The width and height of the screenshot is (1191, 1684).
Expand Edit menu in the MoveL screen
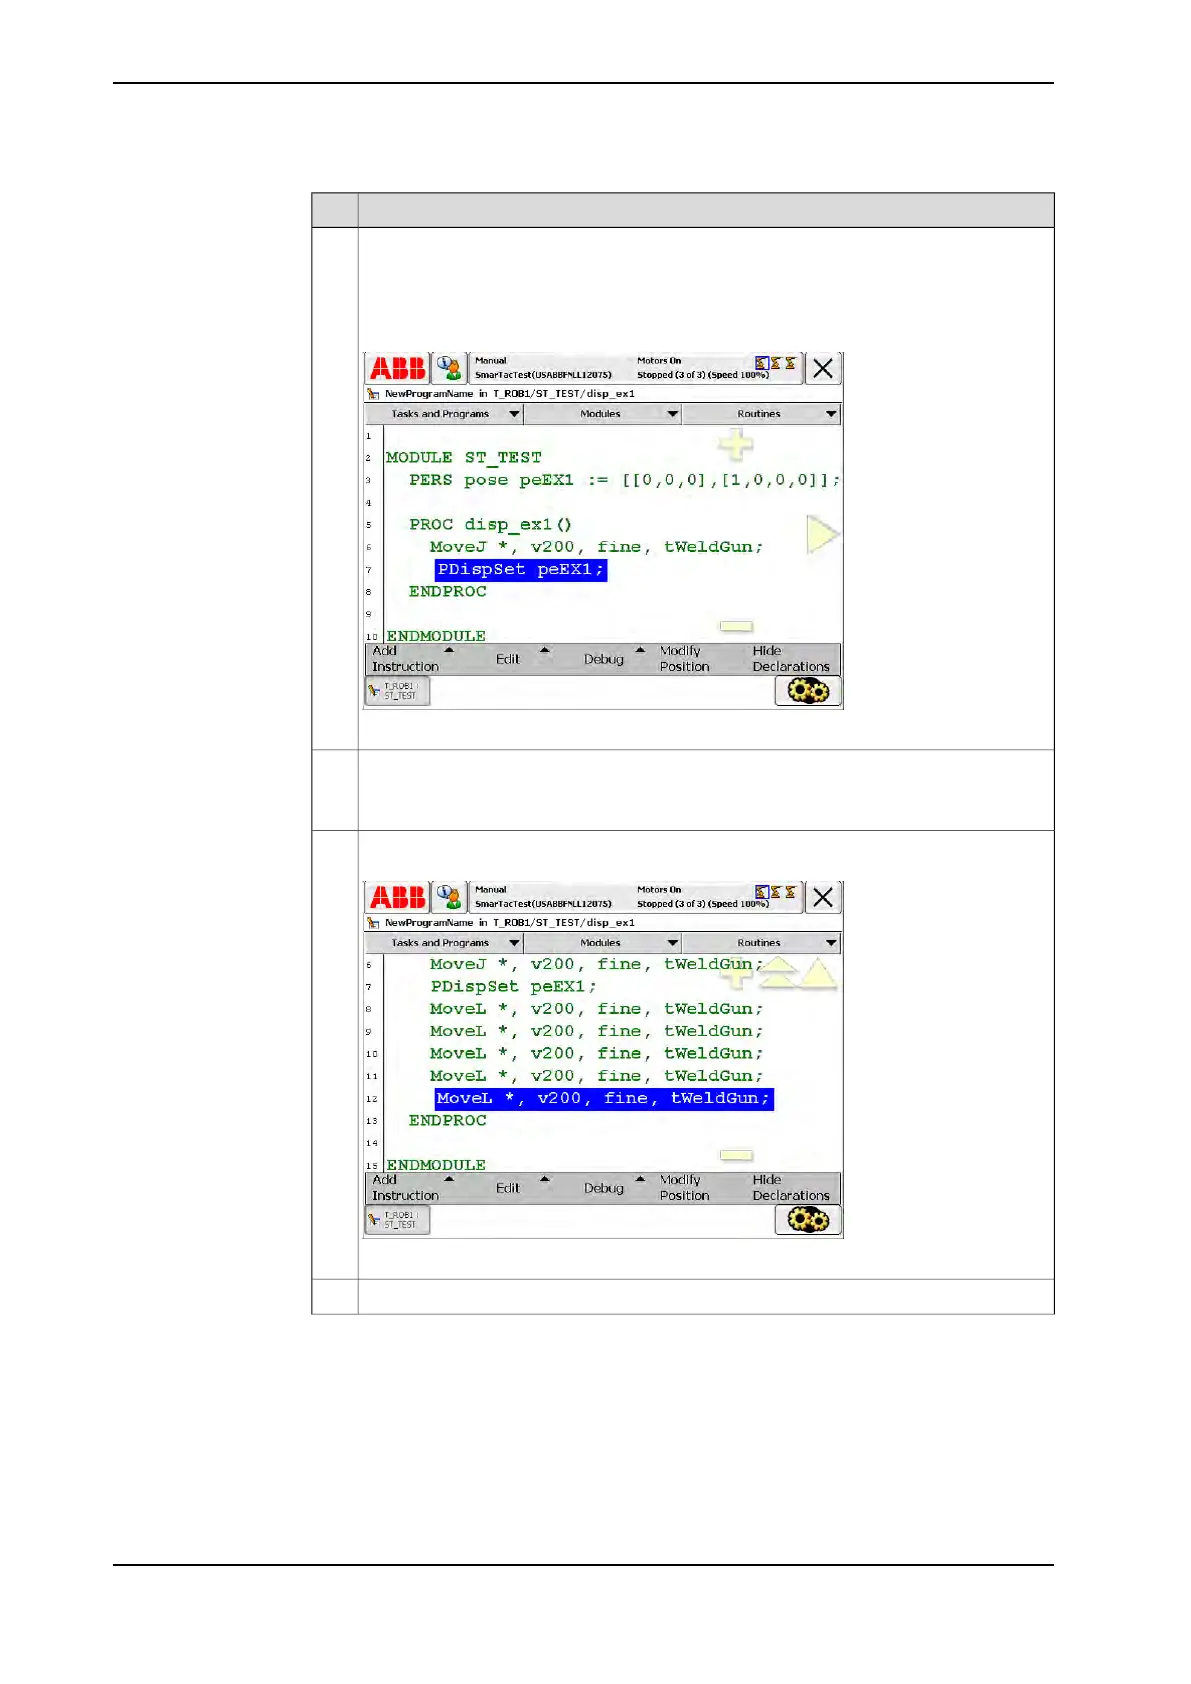tap(508, 1188)
